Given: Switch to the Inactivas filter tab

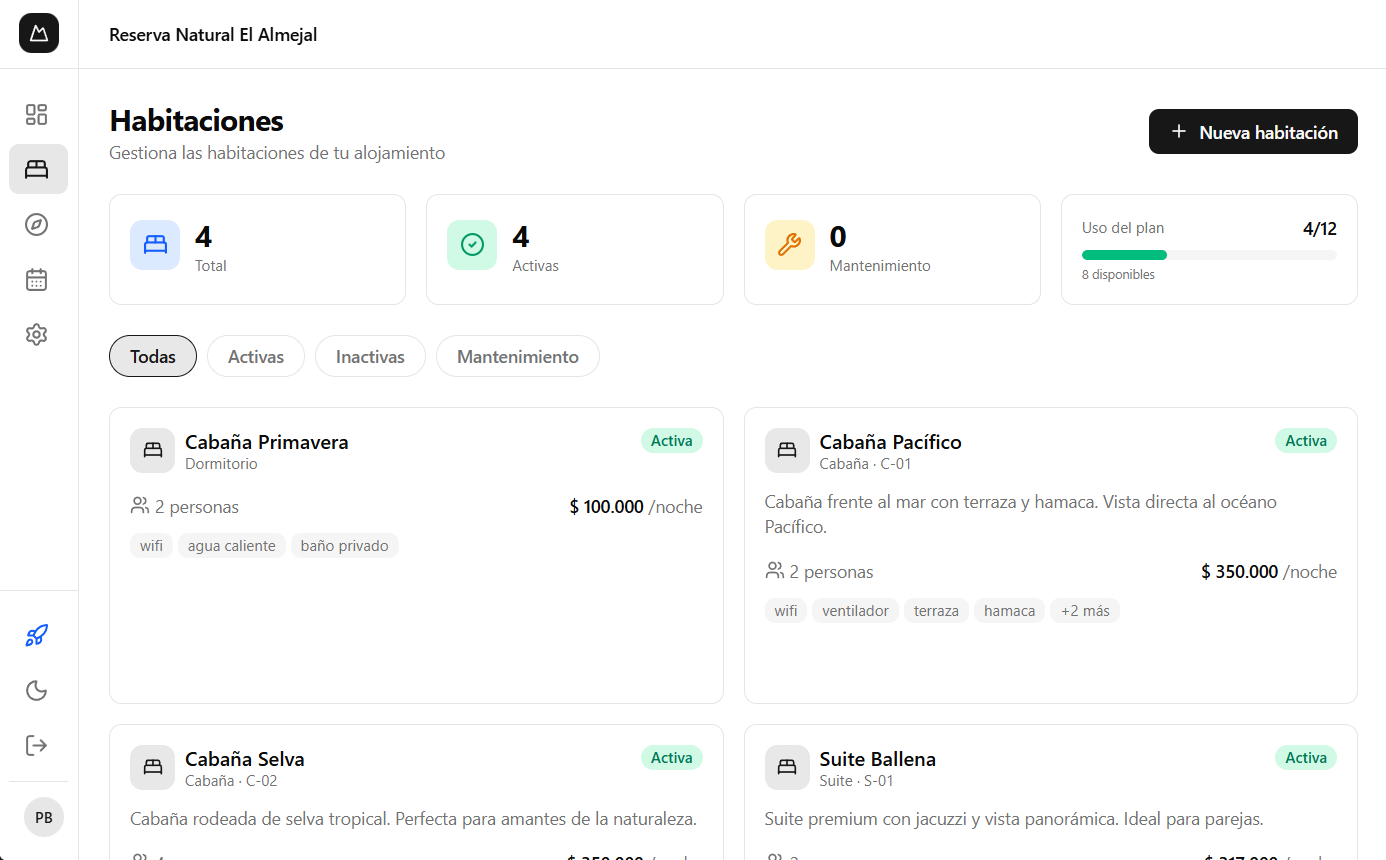Looking at the screenshot, I should click(x=370, y=357).
